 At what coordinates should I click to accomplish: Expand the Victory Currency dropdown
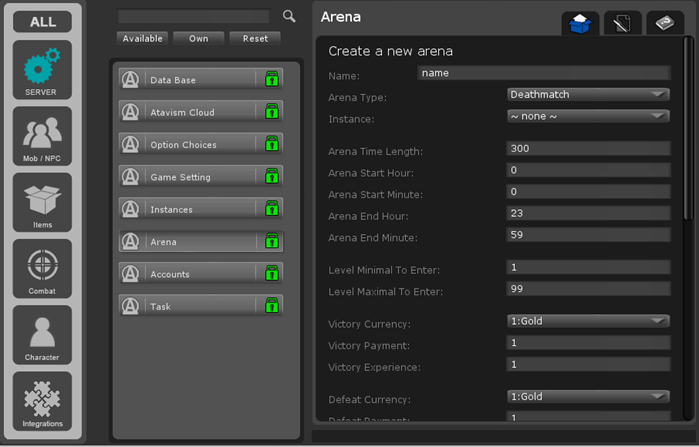click(x=588, y=321)
